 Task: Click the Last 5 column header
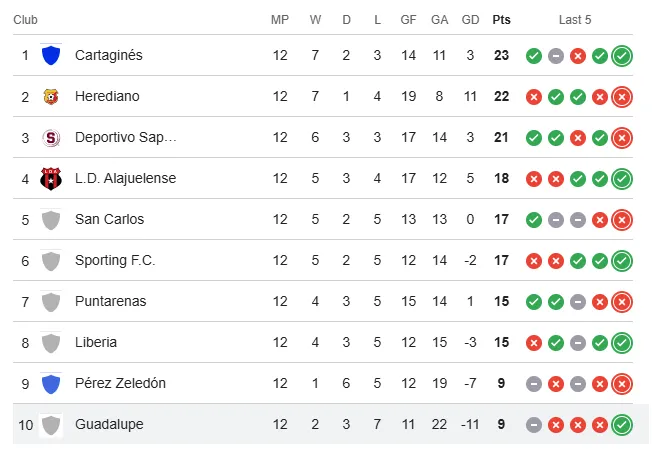[575, 20]
